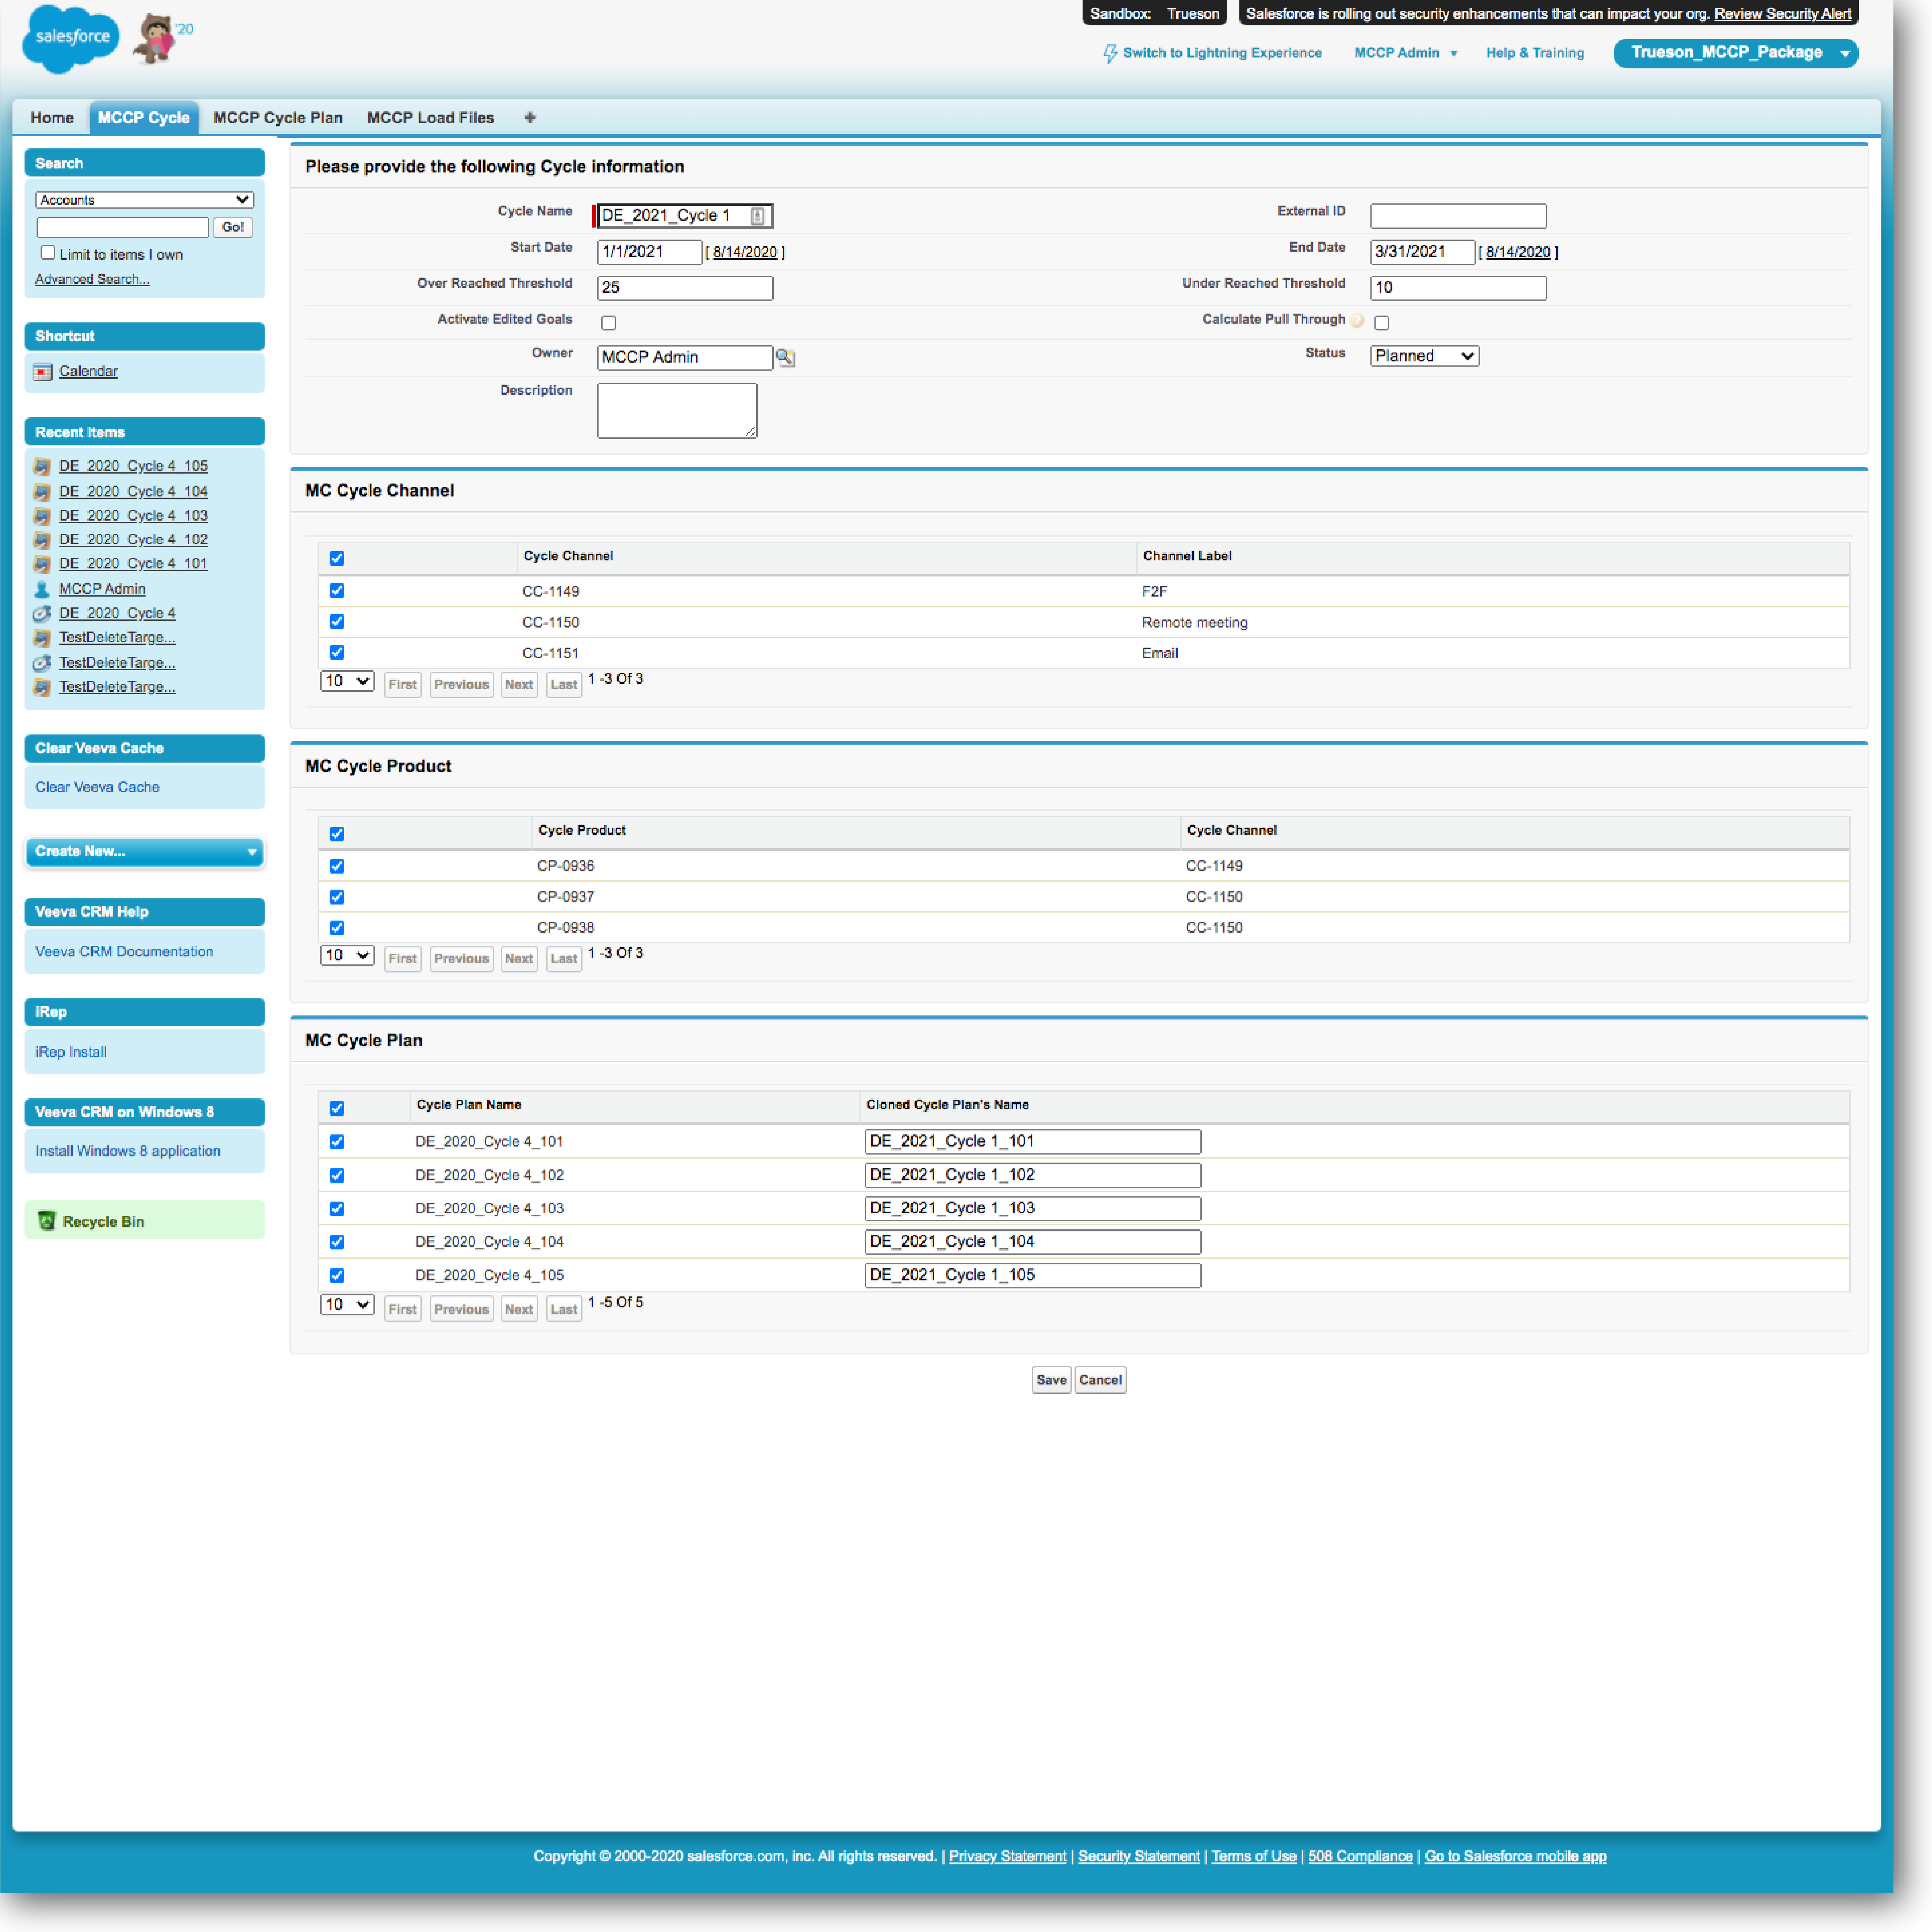Open page size dropdown under MC Cycle Product
1932x1932 pixels.
tap(347, 955)
